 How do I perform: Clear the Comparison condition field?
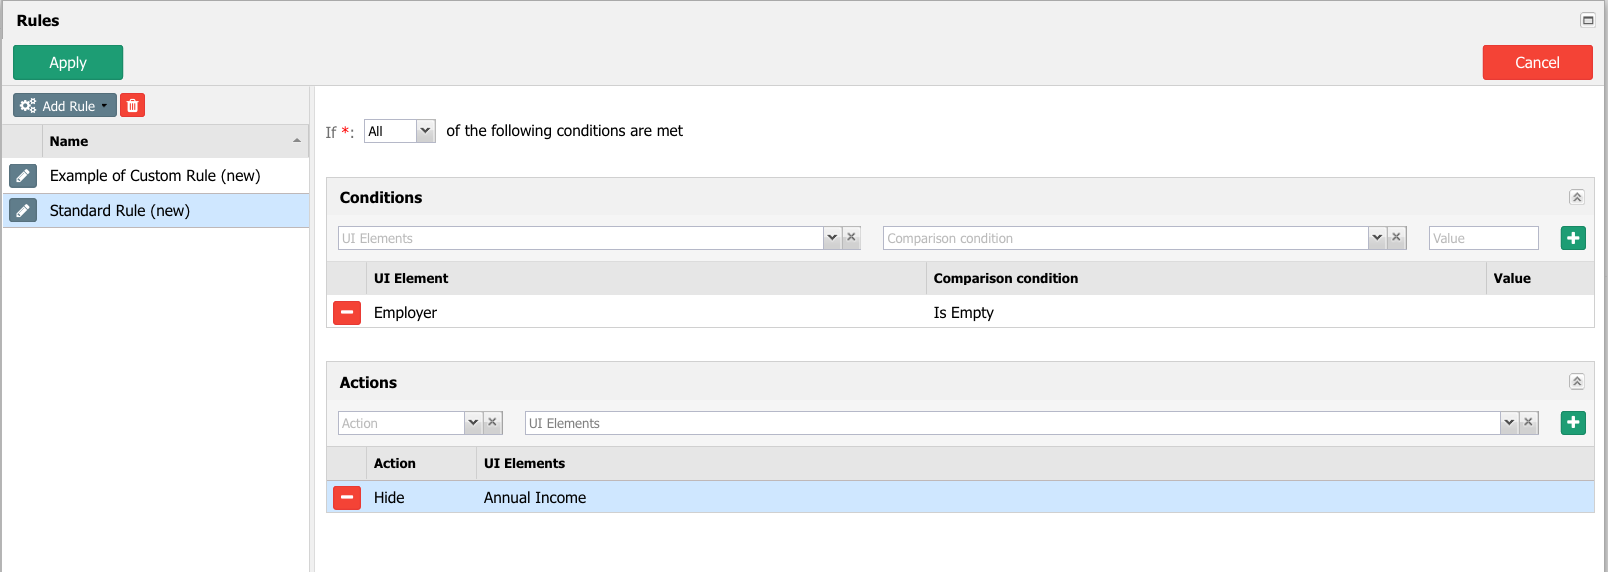1397,238
